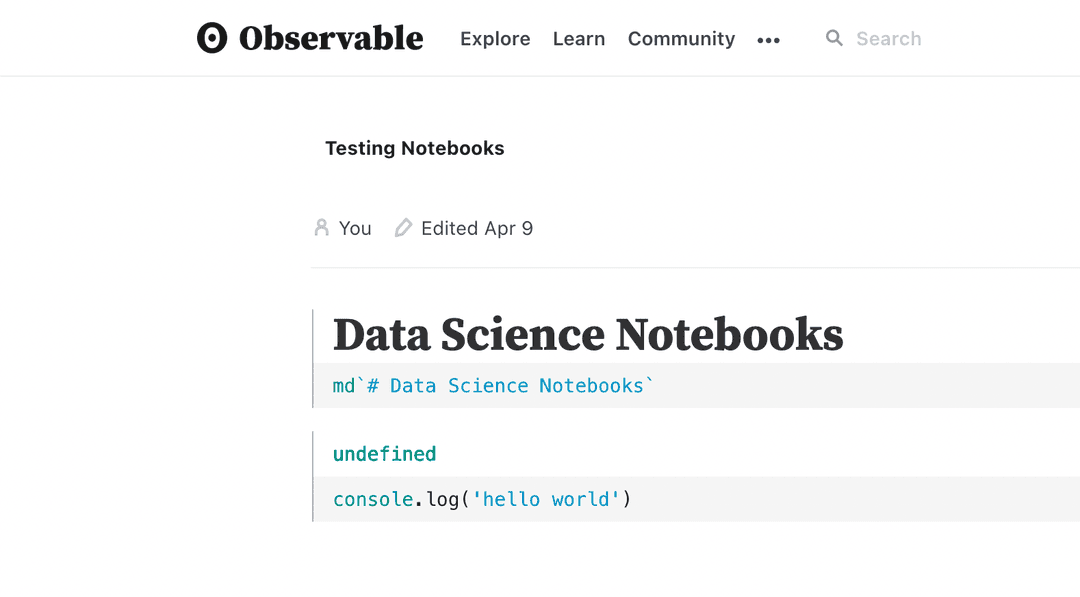Click the person silhouette icon above the notebook
This screenshot has height=597, width=1080.
(321, 227)
